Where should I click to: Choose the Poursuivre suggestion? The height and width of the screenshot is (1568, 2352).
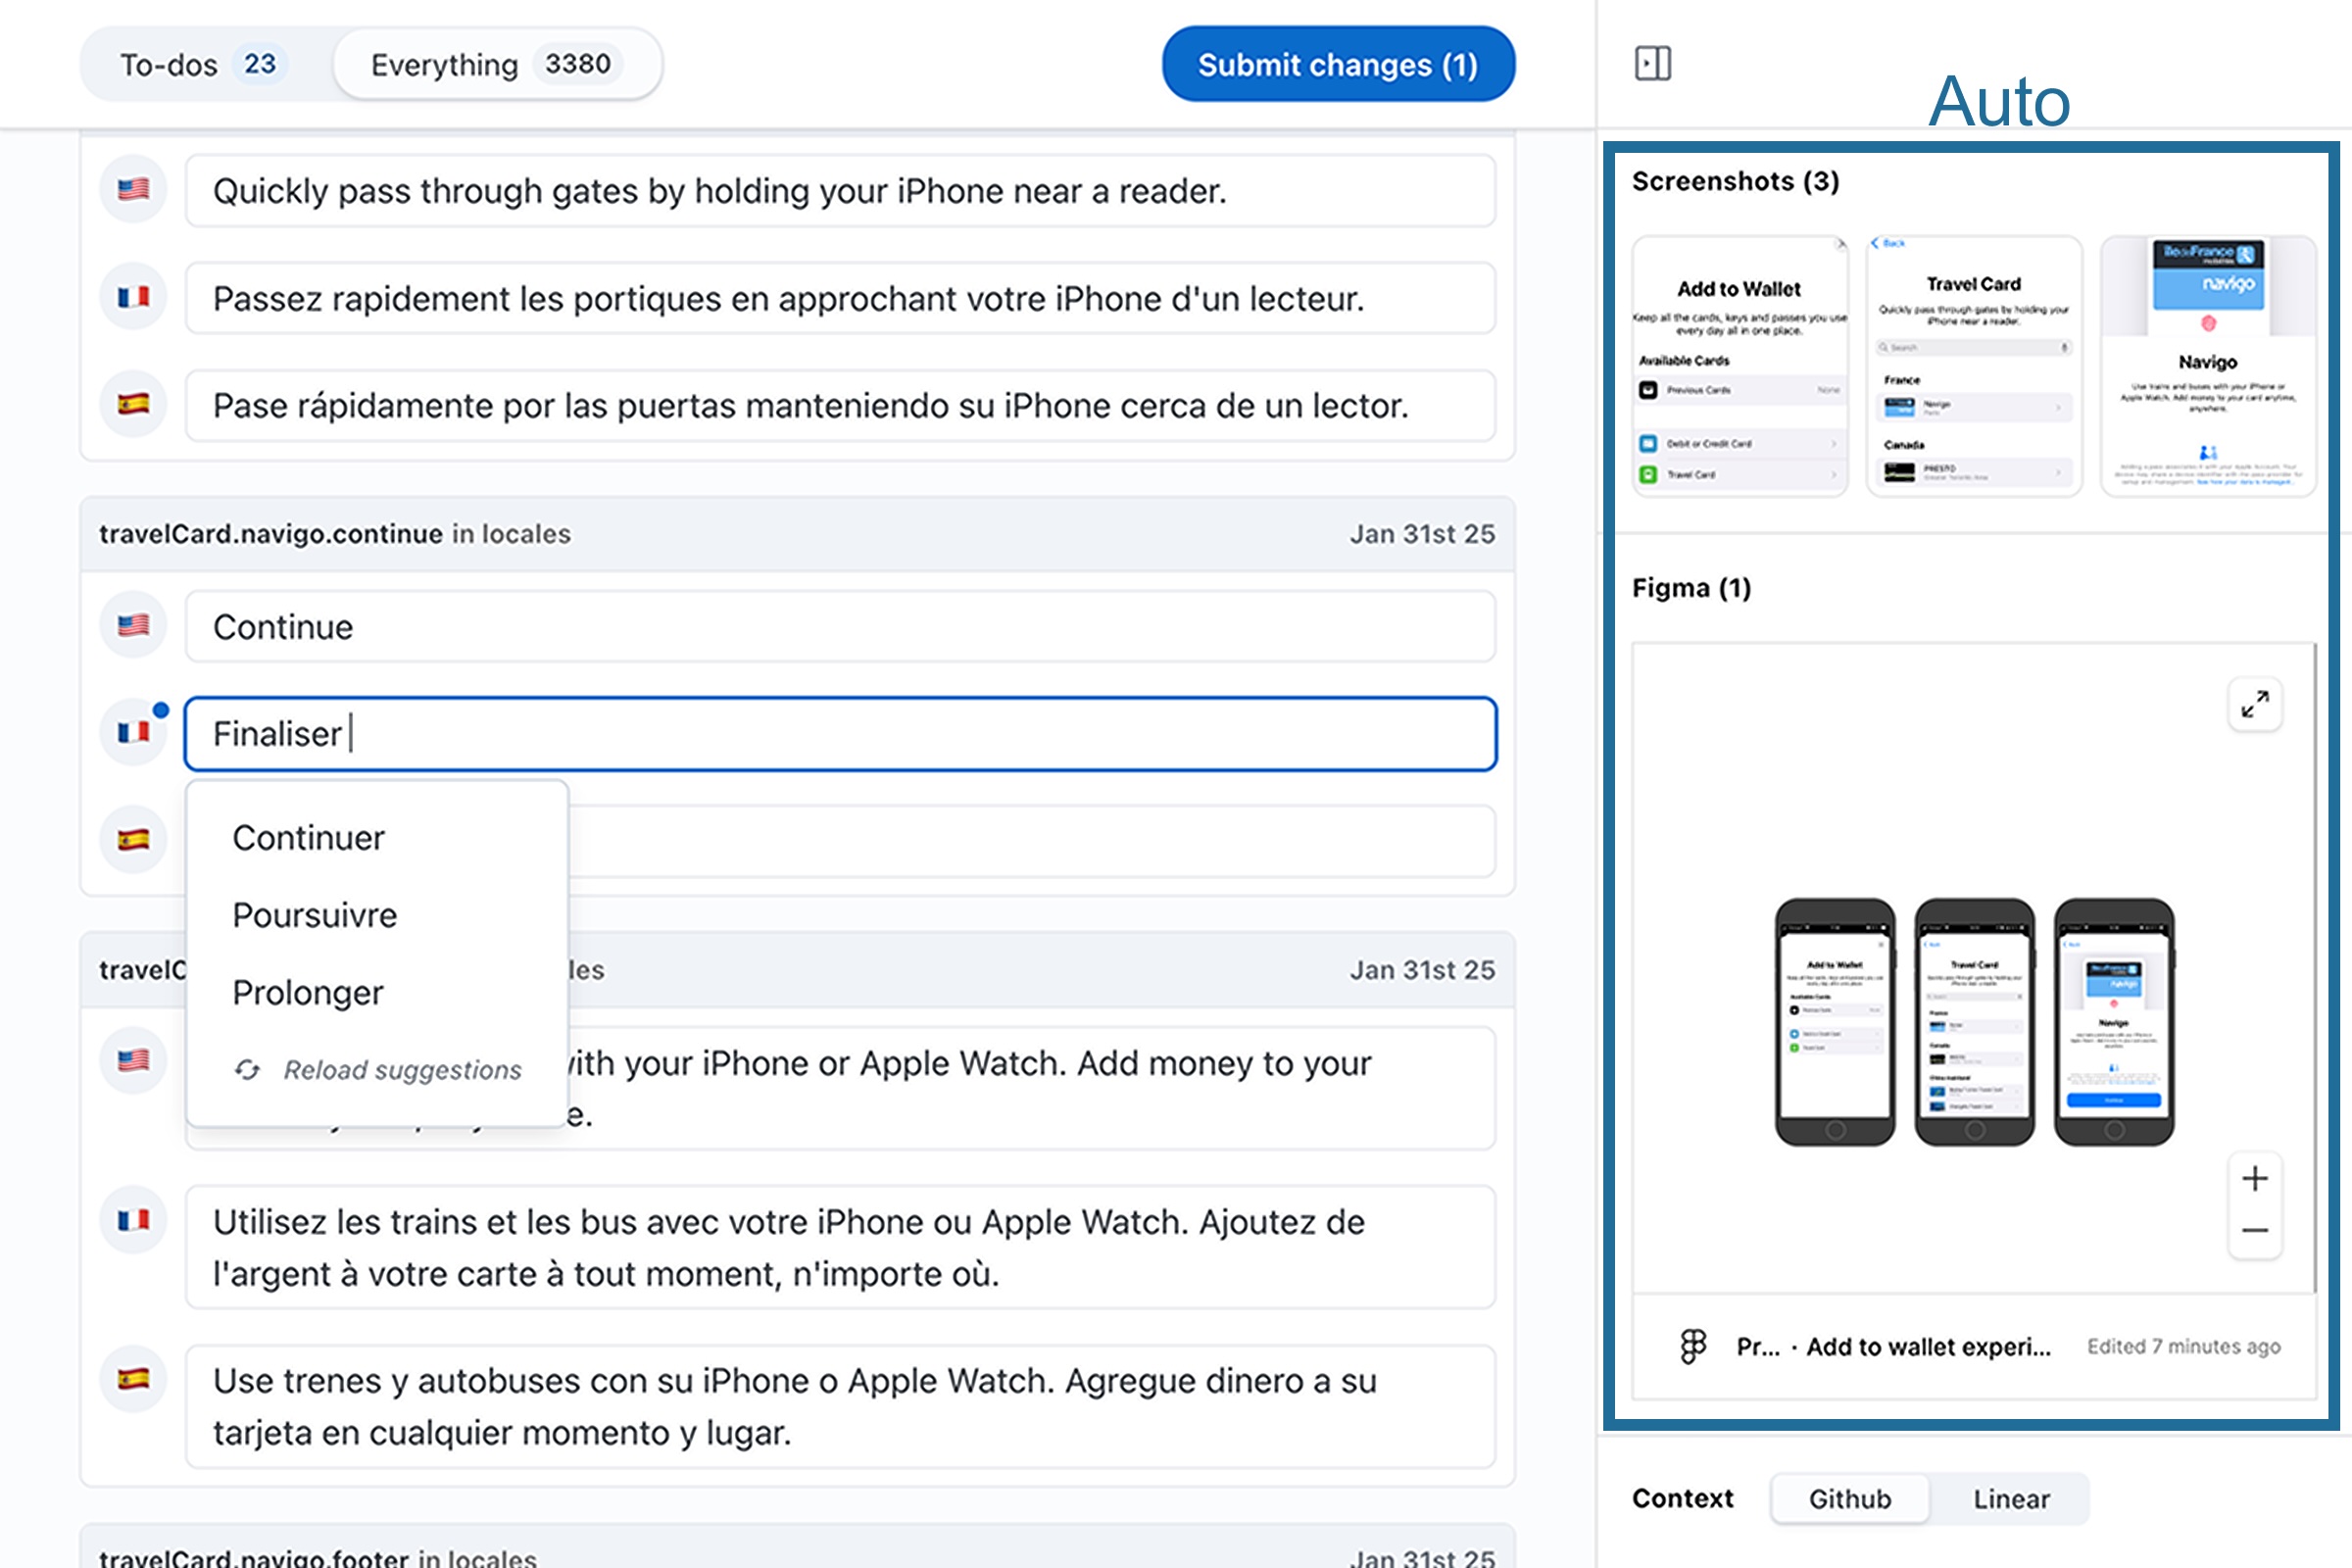pyautogui.click(x=315, y=915)
